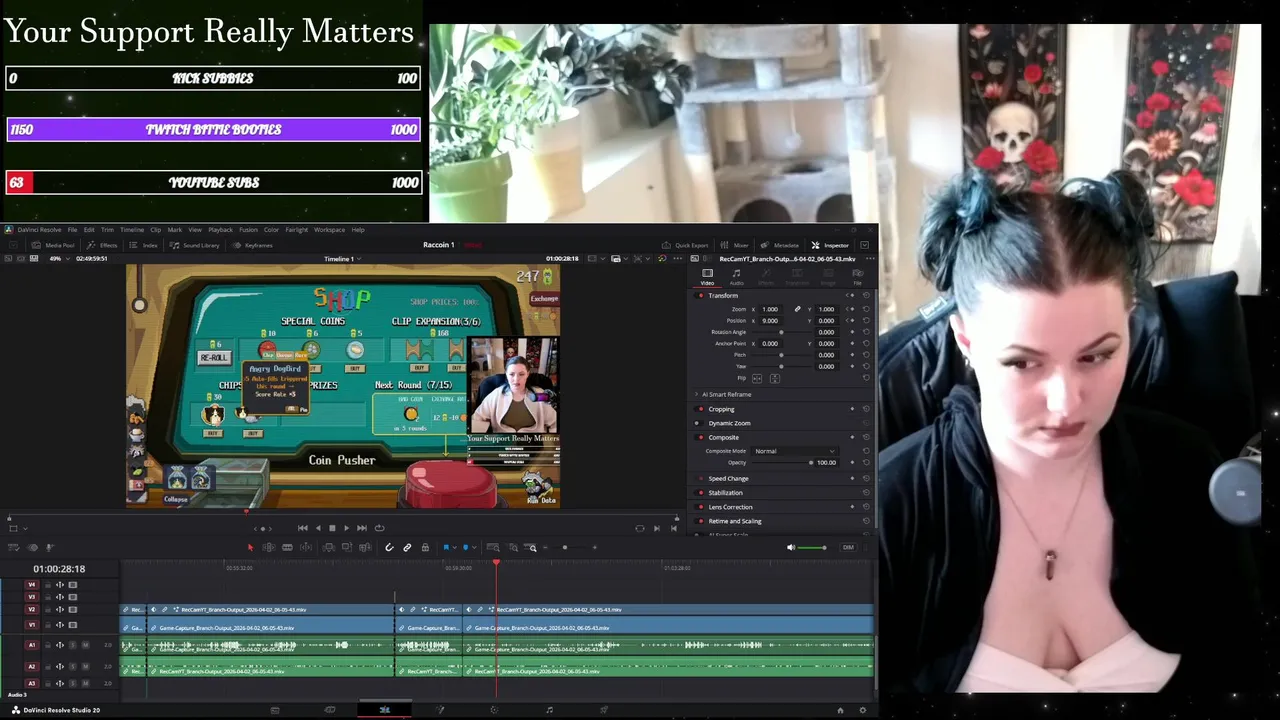Select the Selection Mode arrow tool

pyautogui.click(x=250, y=547)
